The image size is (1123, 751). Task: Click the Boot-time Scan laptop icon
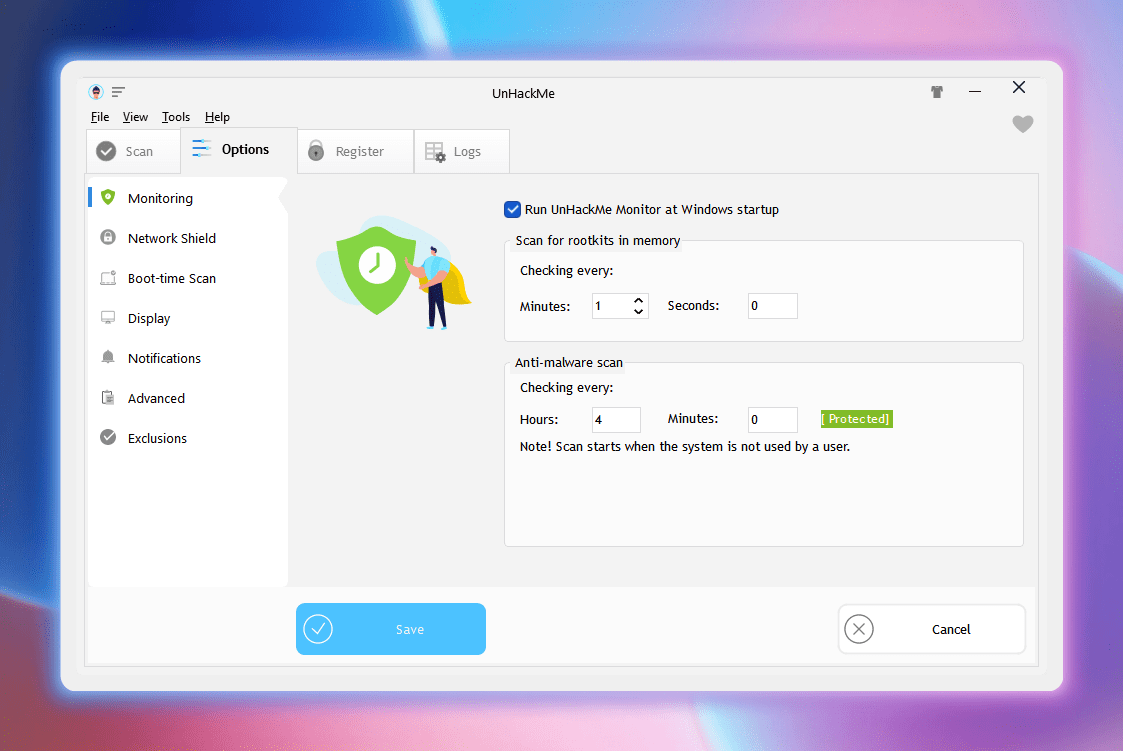[108, 278]
